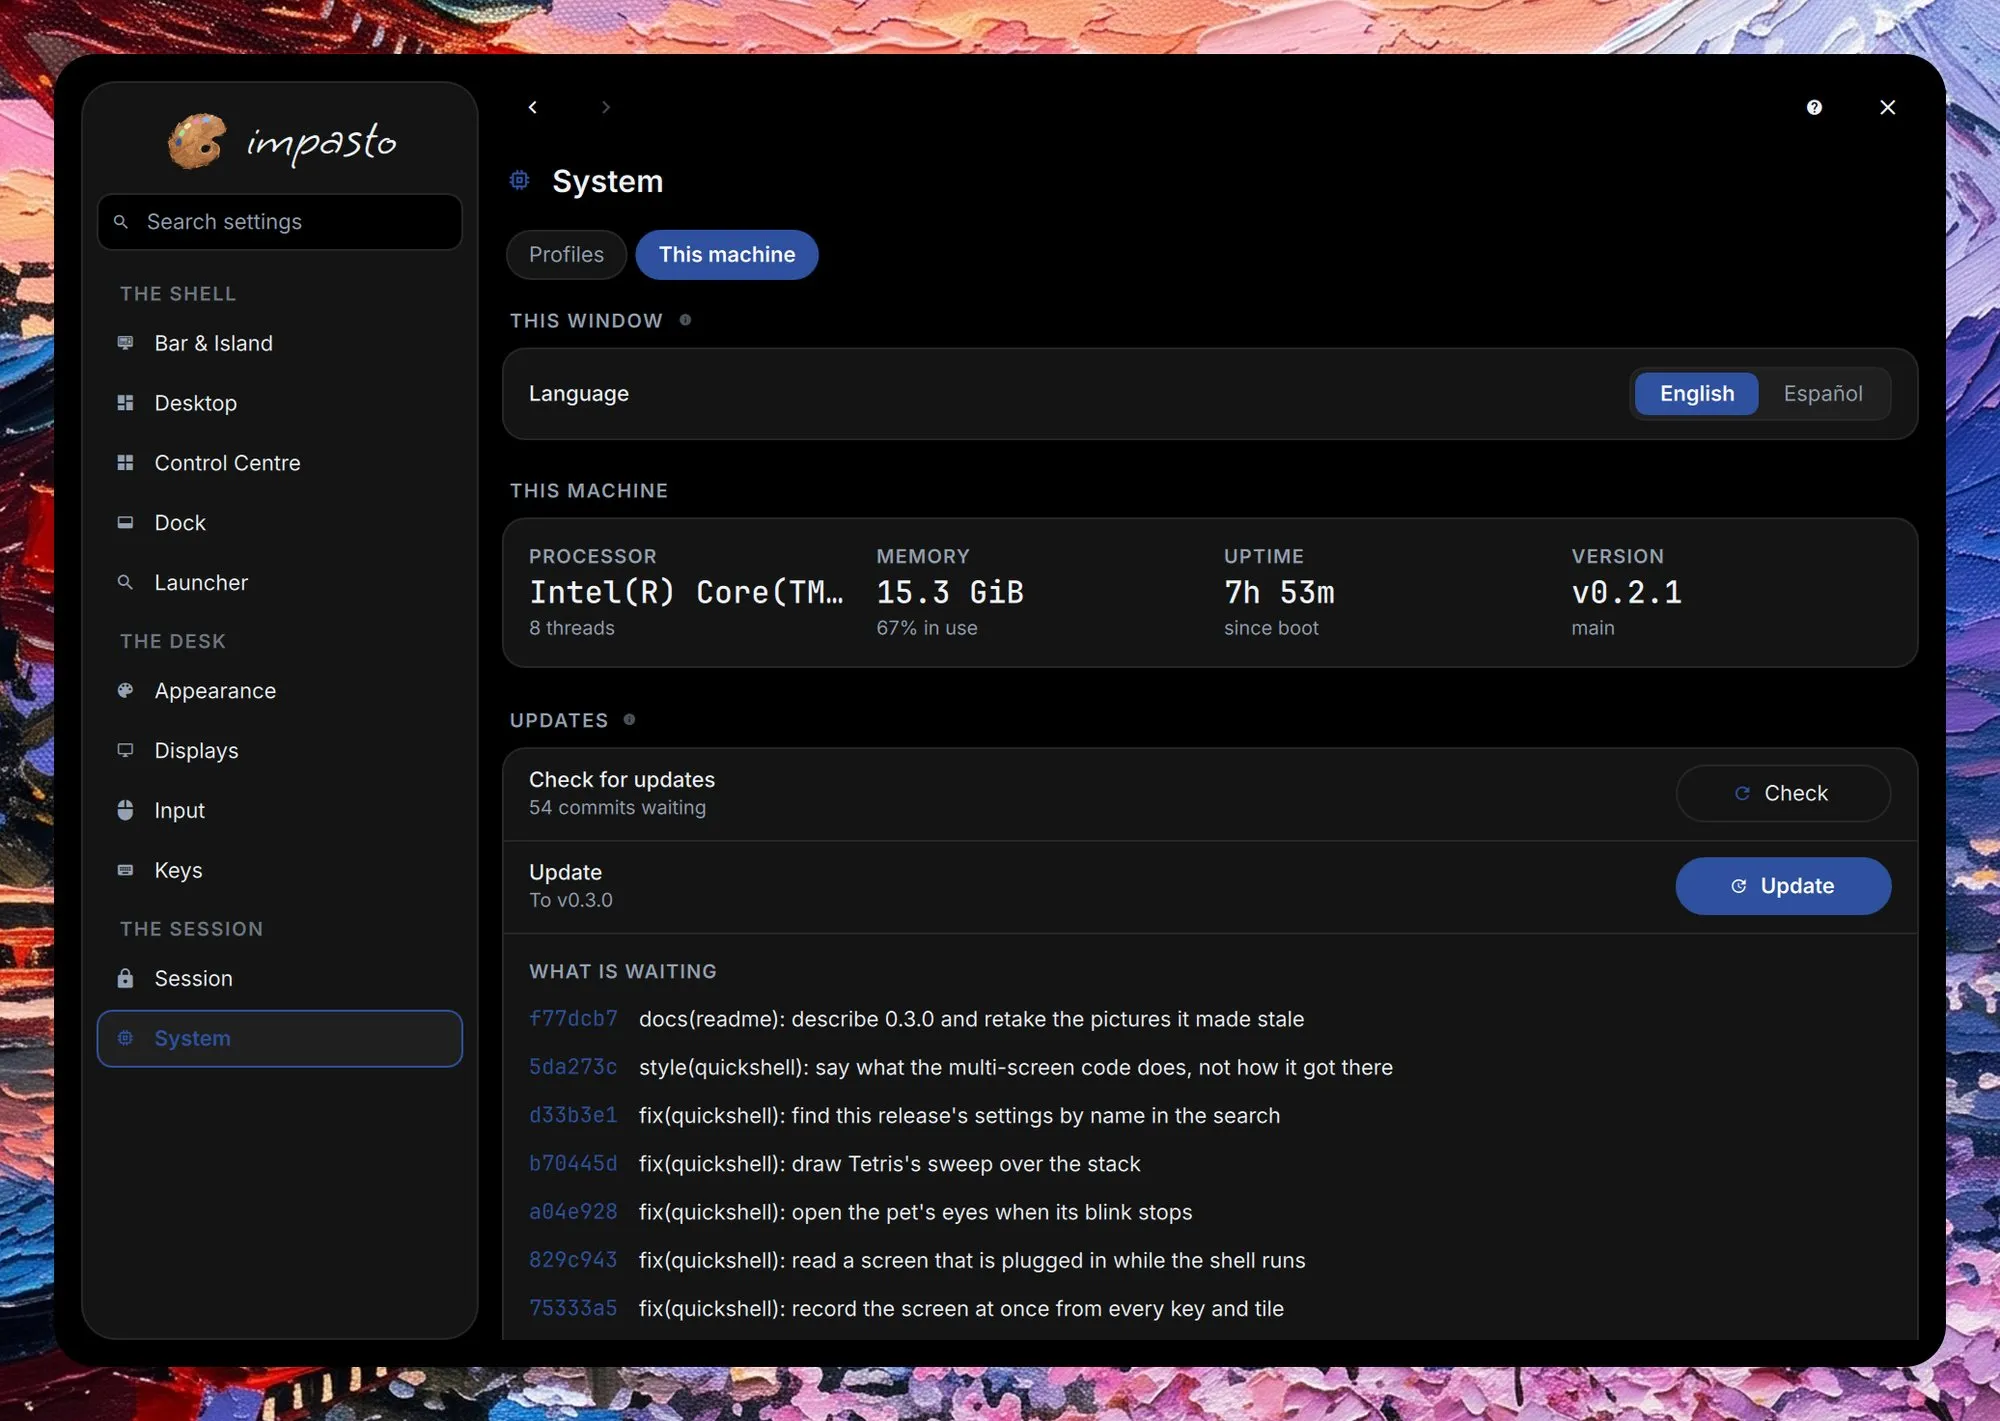This screenshot has height=1421, width=2000.
Task: Click commit hash 829c943
Action: click(573, 1260)
